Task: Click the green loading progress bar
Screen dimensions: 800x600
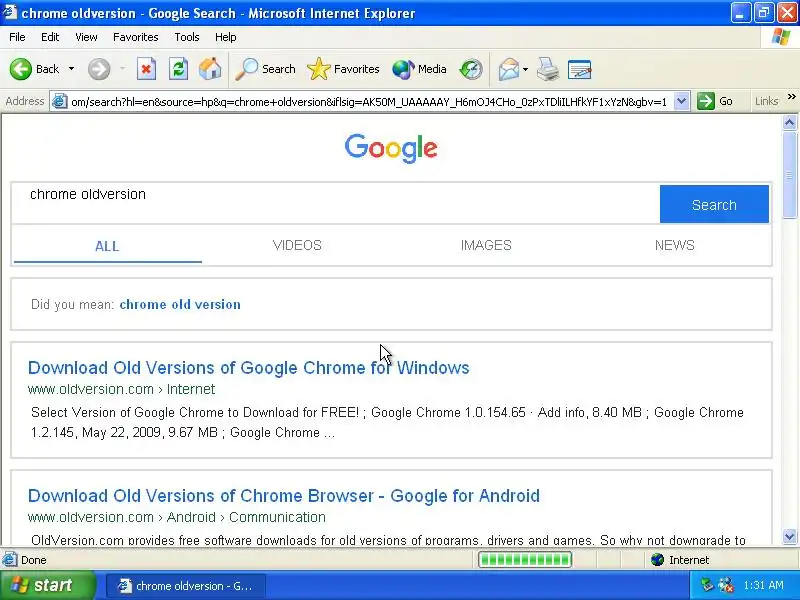Action: tap(525, 560)
